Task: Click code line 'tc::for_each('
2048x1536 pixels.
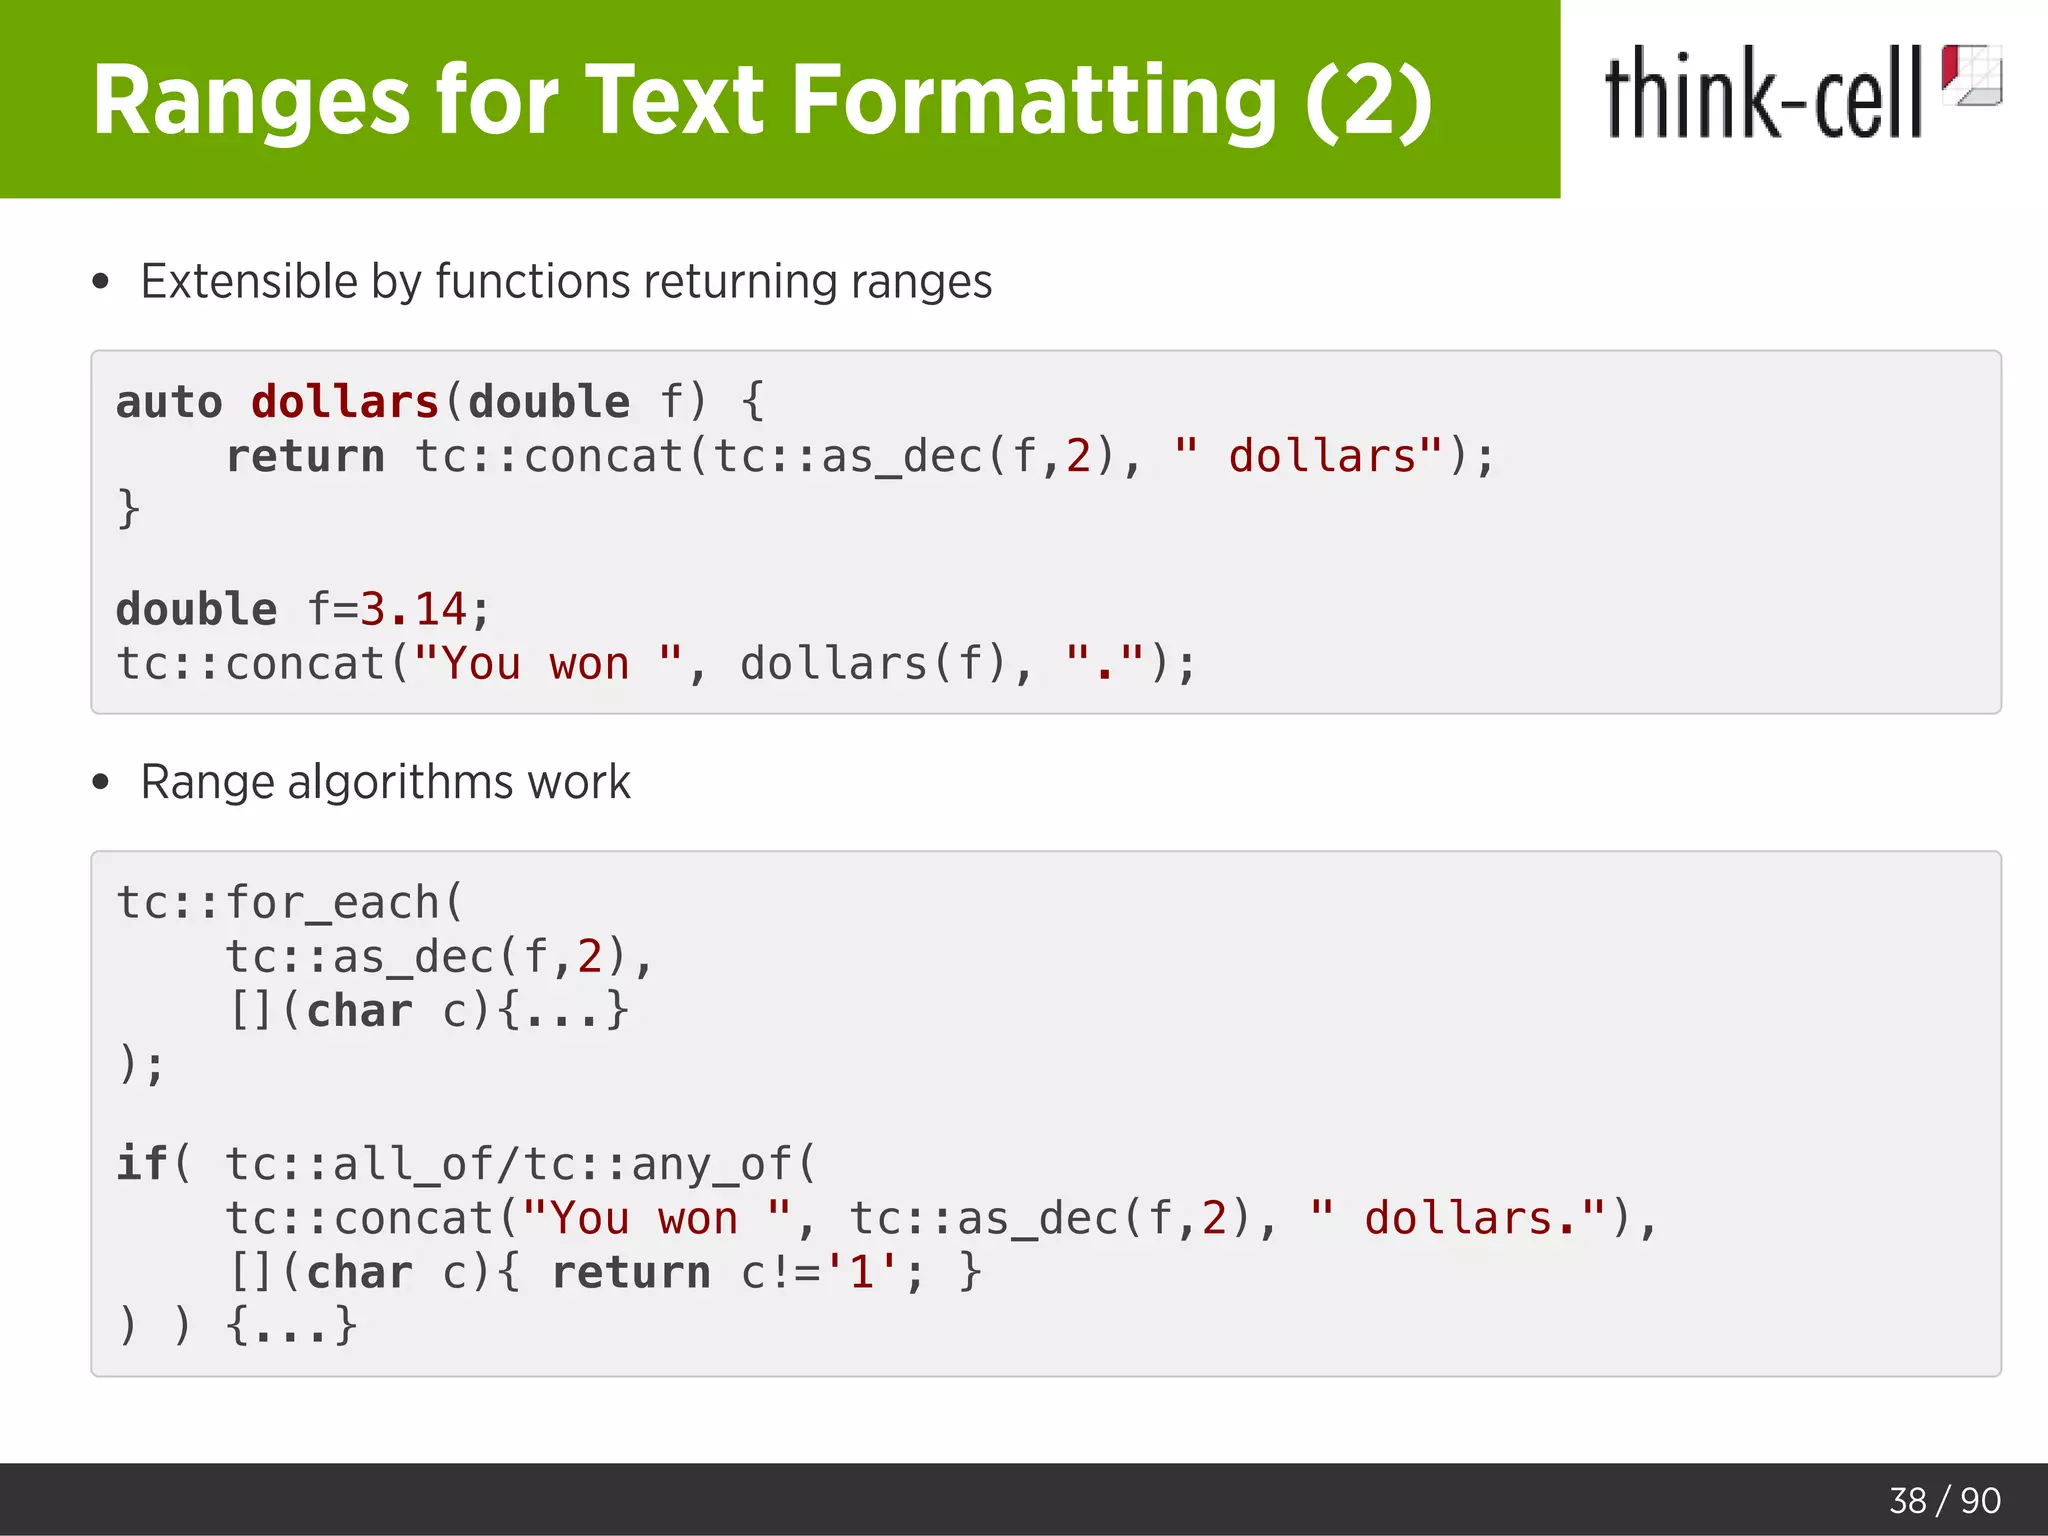Action: pos(290,903)
